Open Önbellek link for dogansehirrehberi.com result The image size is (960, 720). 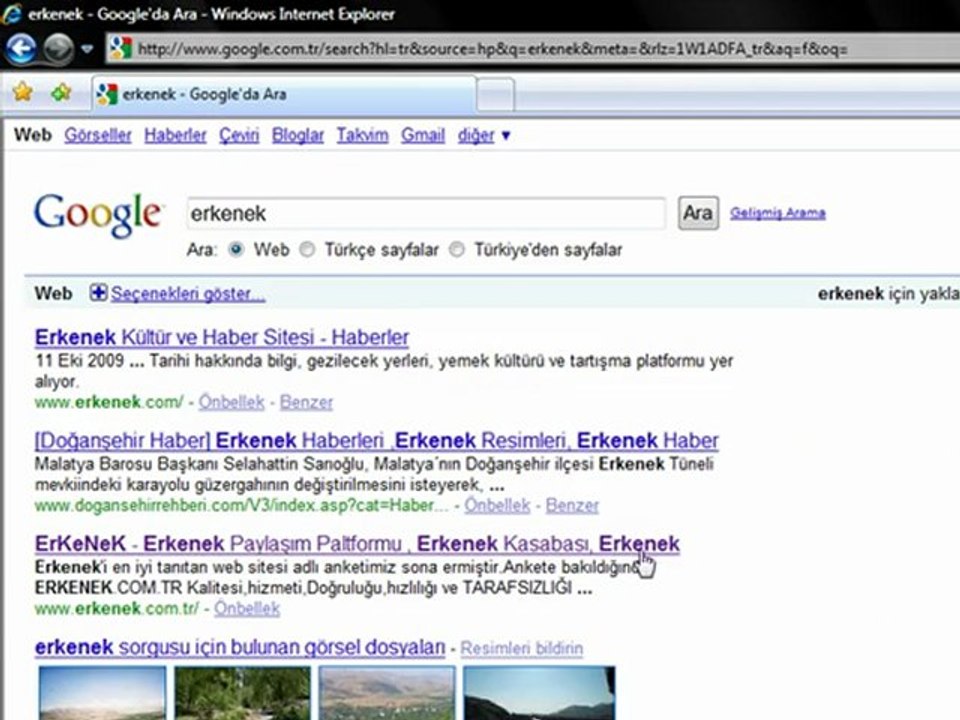pos(497,506)
